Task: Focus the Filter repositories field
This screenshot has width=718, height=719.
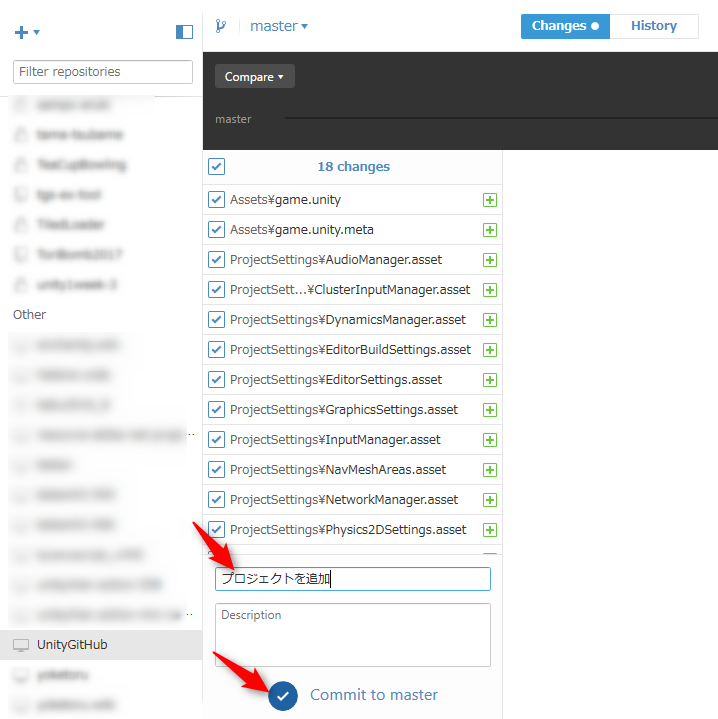Action: (103, 72)
